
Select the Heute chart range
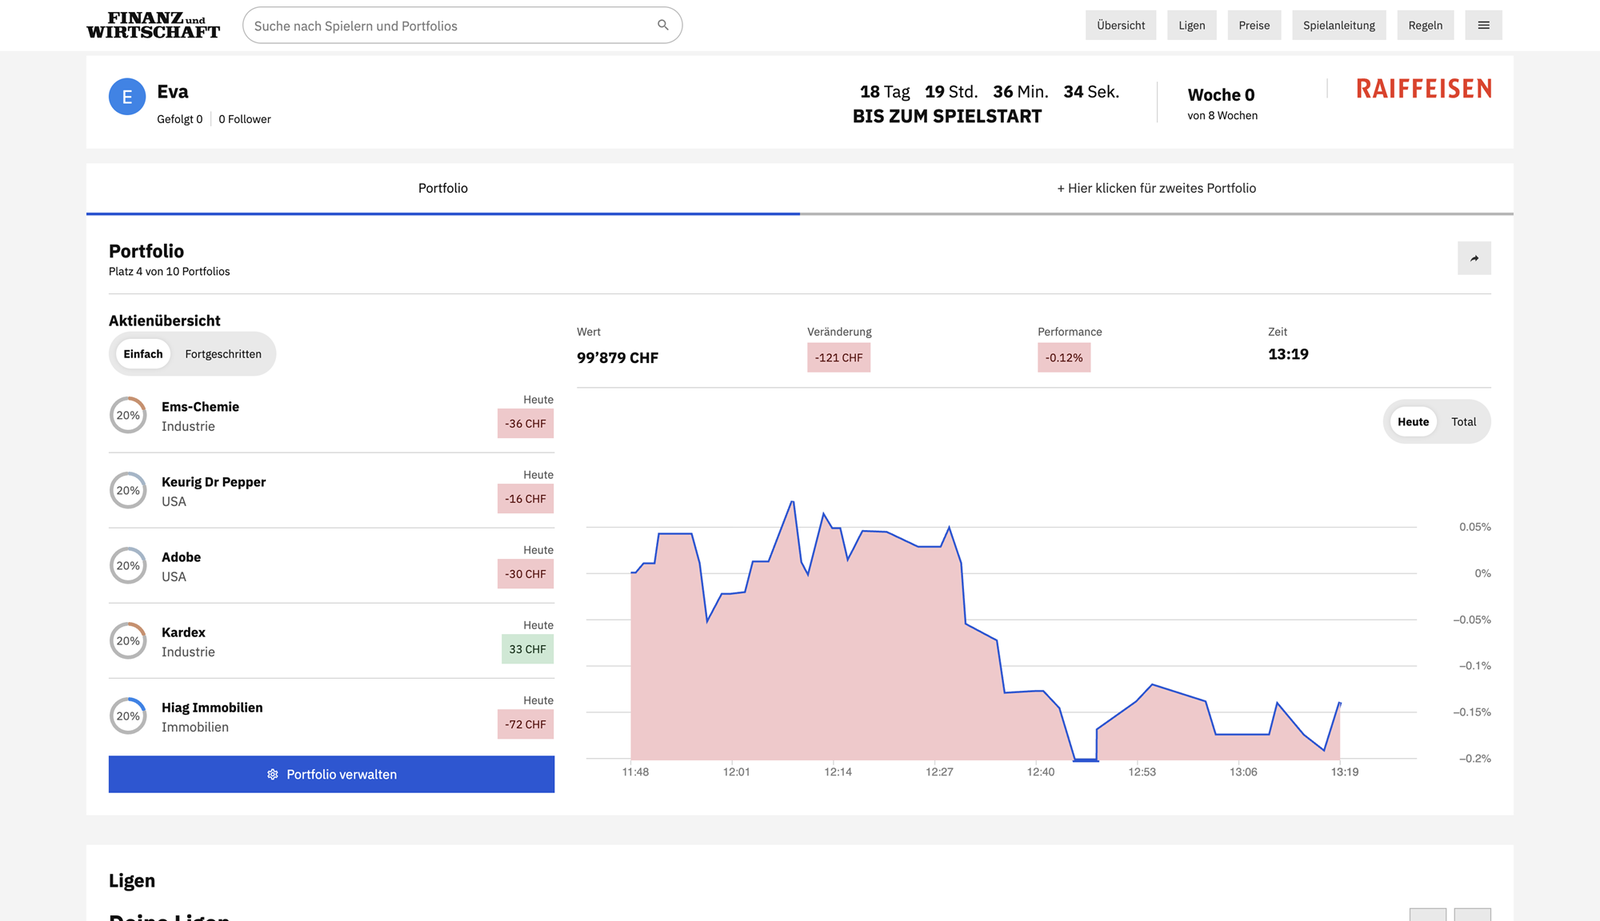[x=1412, y=422]
